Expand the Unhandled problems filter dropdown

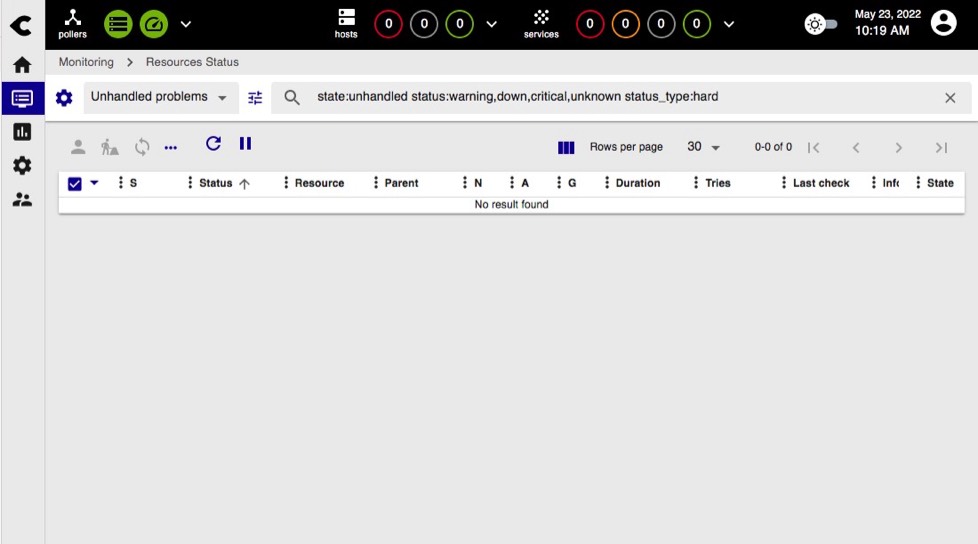coord(159,97)
